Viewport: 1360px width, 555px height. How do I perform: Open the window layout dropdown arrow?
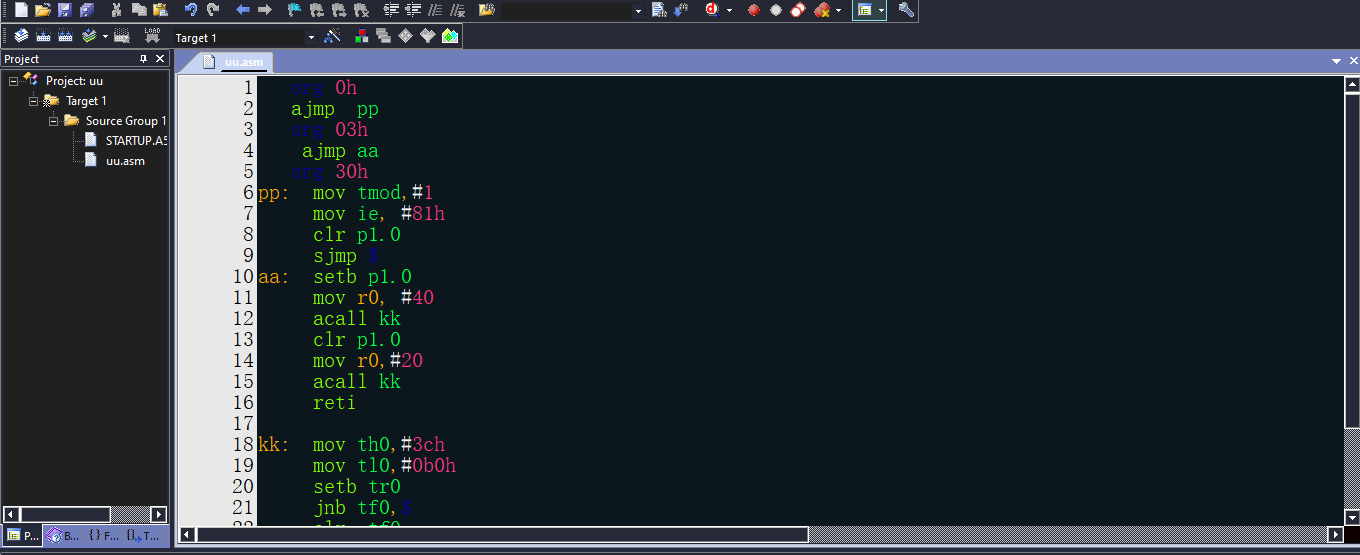[882, 10]
